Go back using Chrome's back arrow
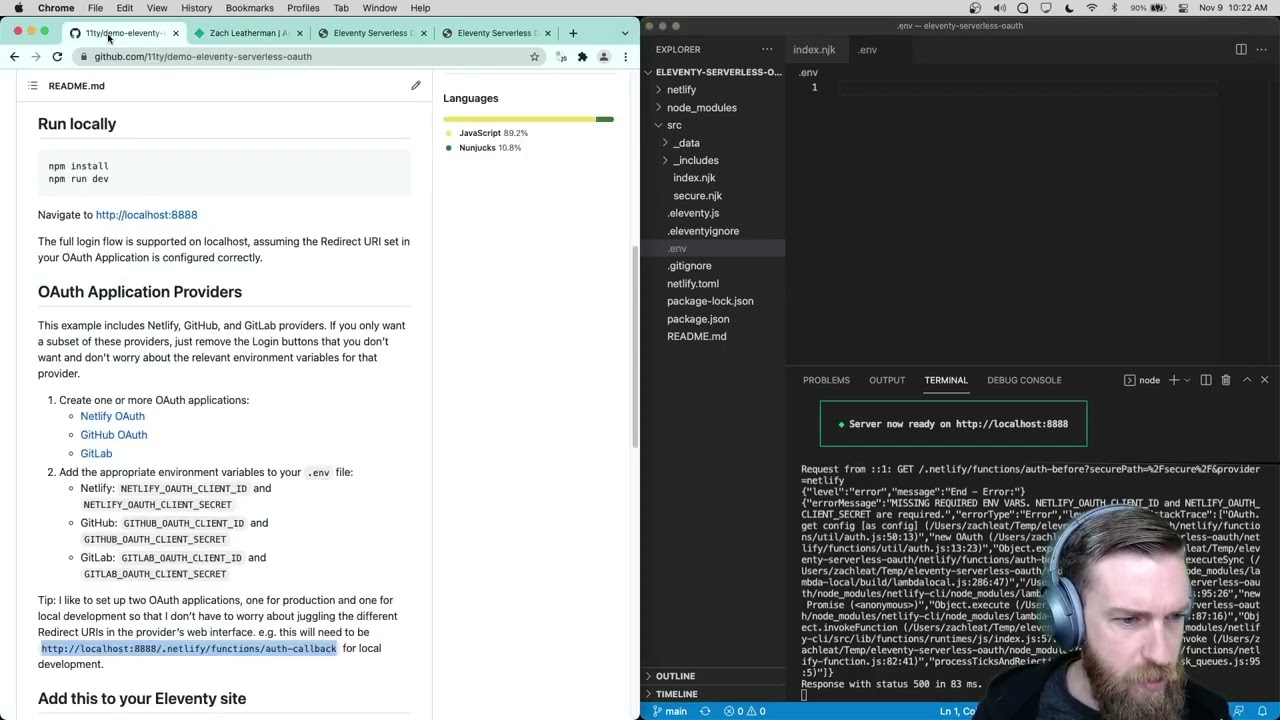Viewport: 1280px width, 720px height. click(14, 57)
